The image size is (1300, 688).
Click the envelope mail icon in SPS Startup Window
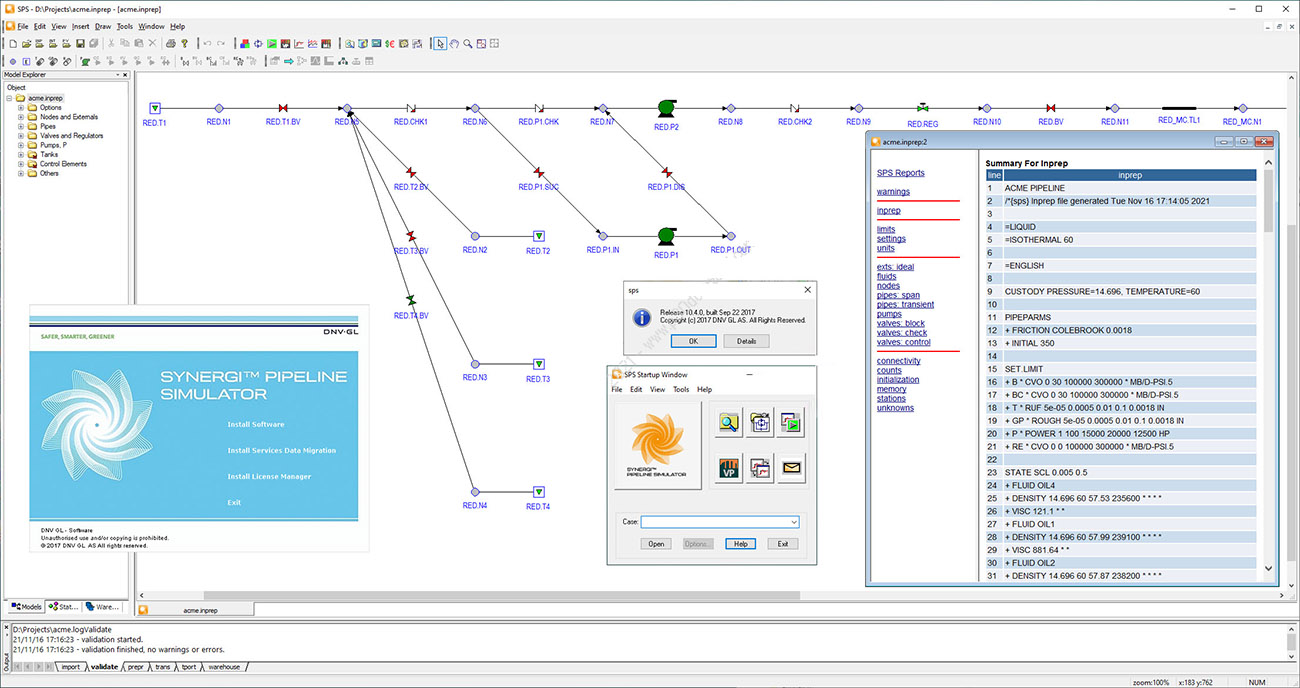(x=791, y=467)
